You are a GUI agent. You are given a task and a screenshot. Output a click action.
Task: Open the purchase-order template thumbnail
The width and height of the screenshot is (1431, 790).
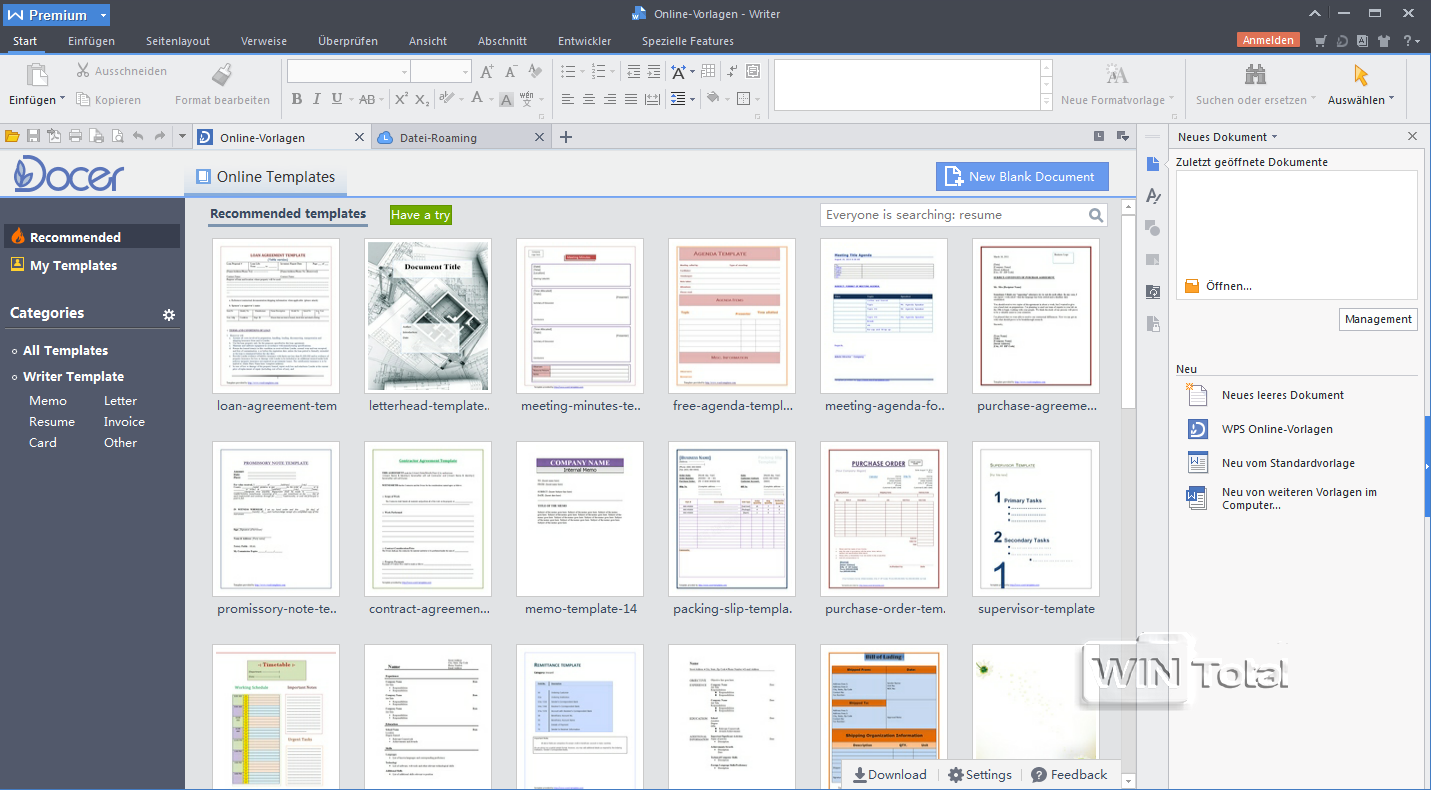pos(884,518)
